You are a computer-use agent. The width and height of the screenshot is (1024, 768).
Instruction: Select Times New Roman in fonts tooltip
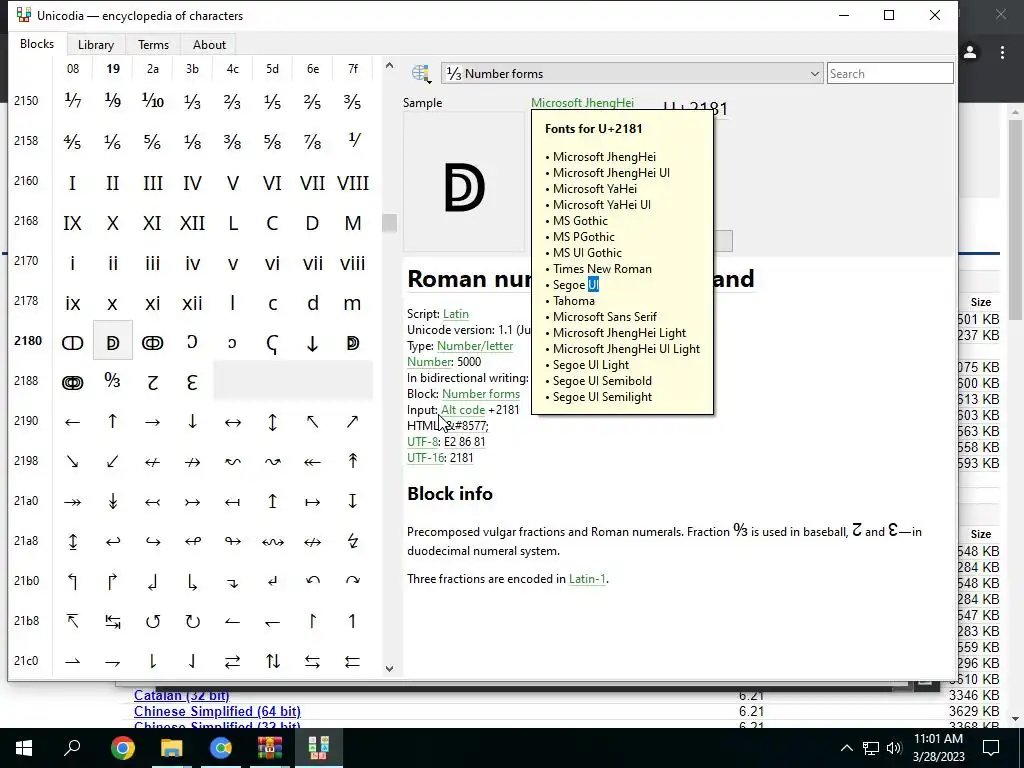tap(602, 268)
